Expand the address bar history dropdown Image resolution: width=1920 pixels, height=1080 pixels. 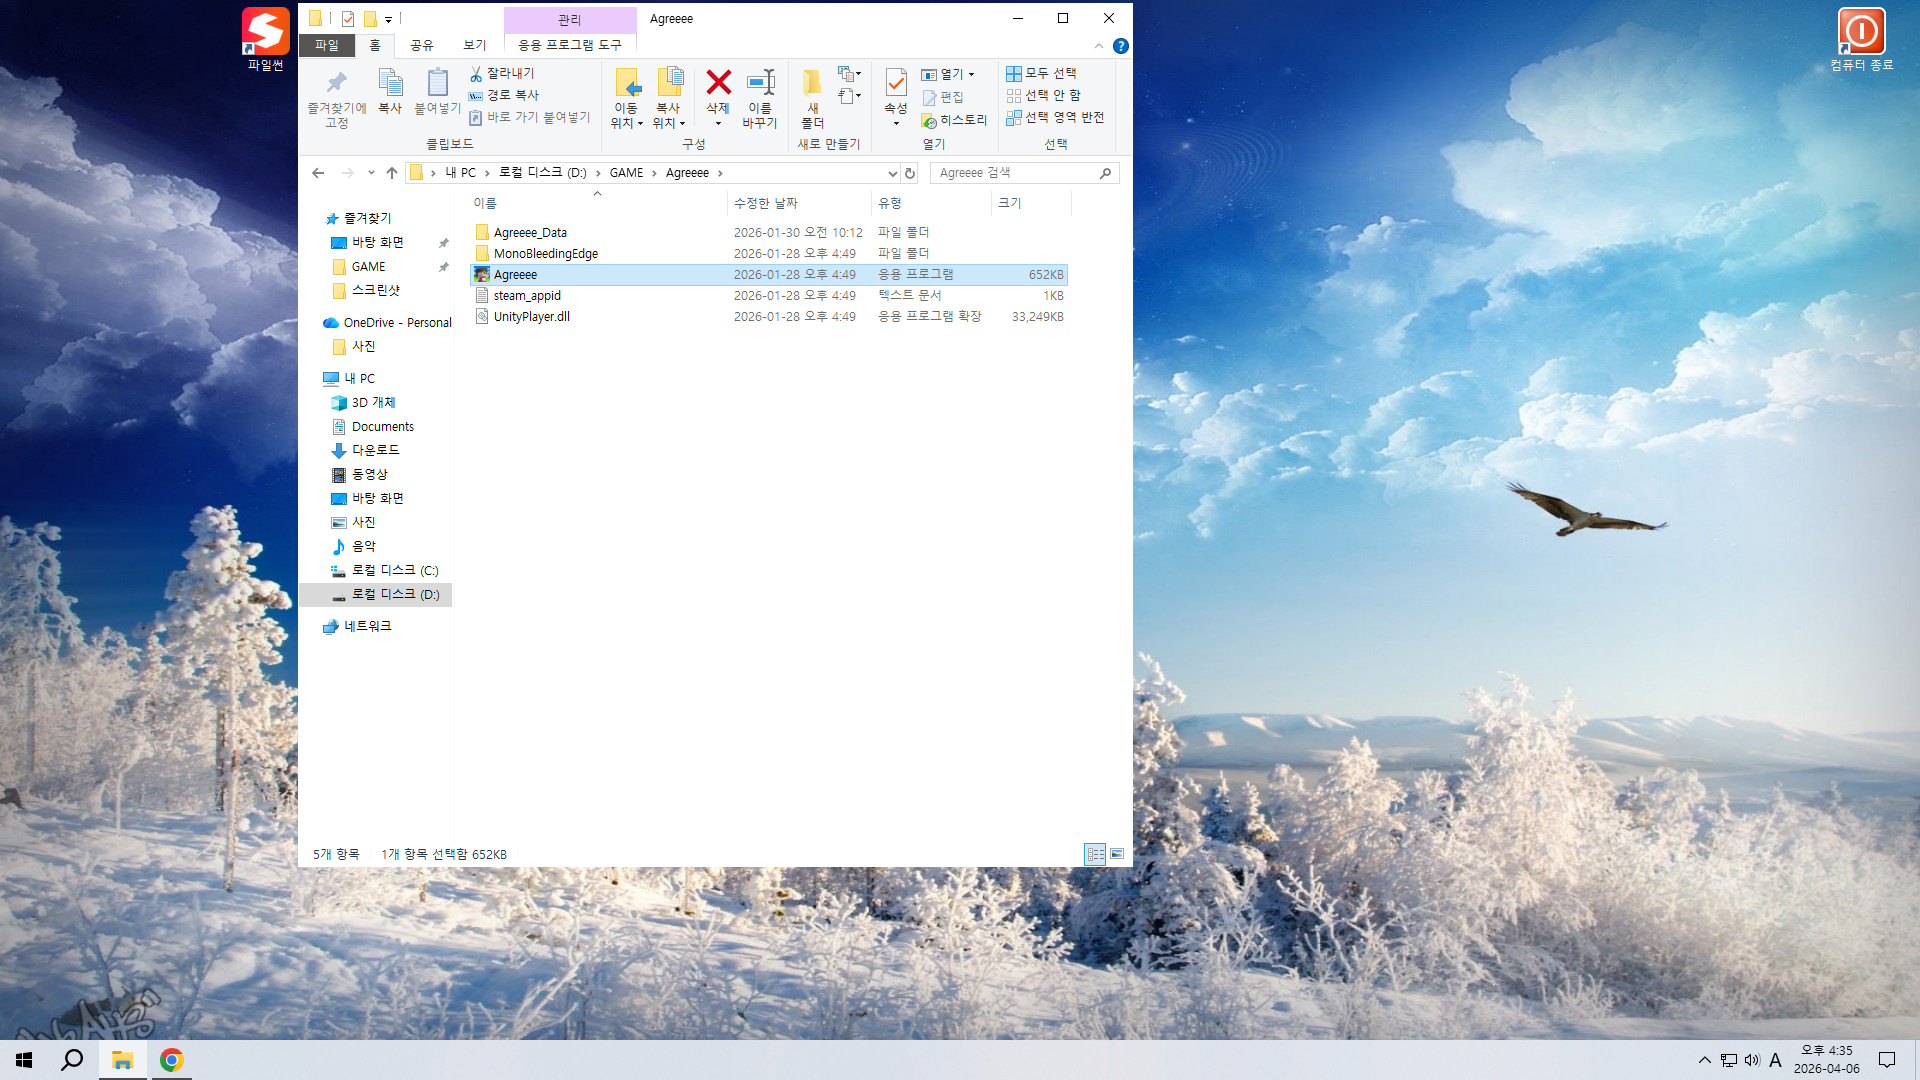coord(892,173)
